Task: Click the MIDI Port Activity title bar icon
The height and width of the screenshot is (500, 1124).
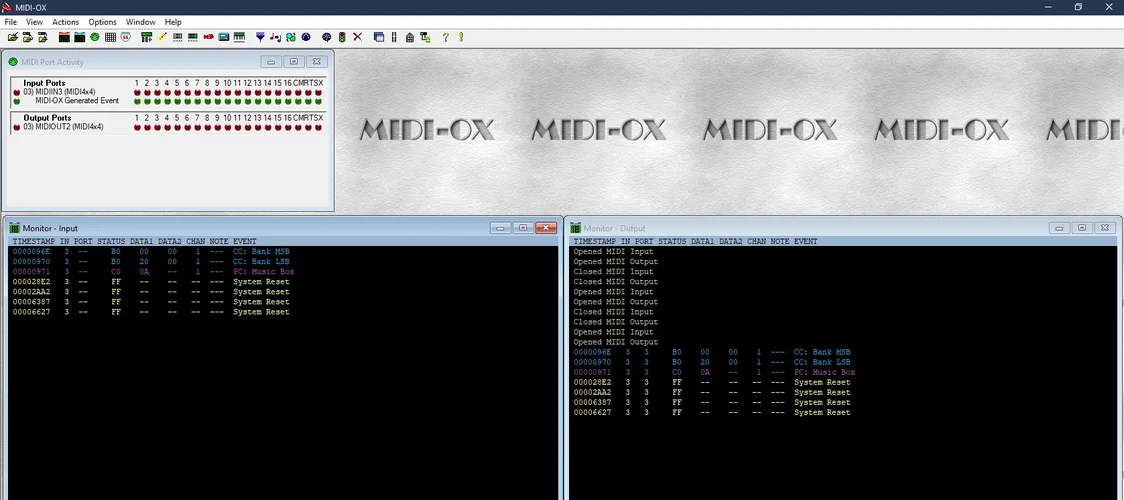Action: point(14,62)
